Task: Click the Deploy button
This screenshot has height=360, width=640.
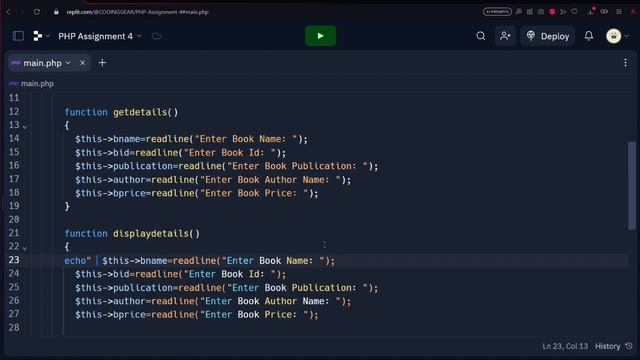Action: click(x=548, y=36)
